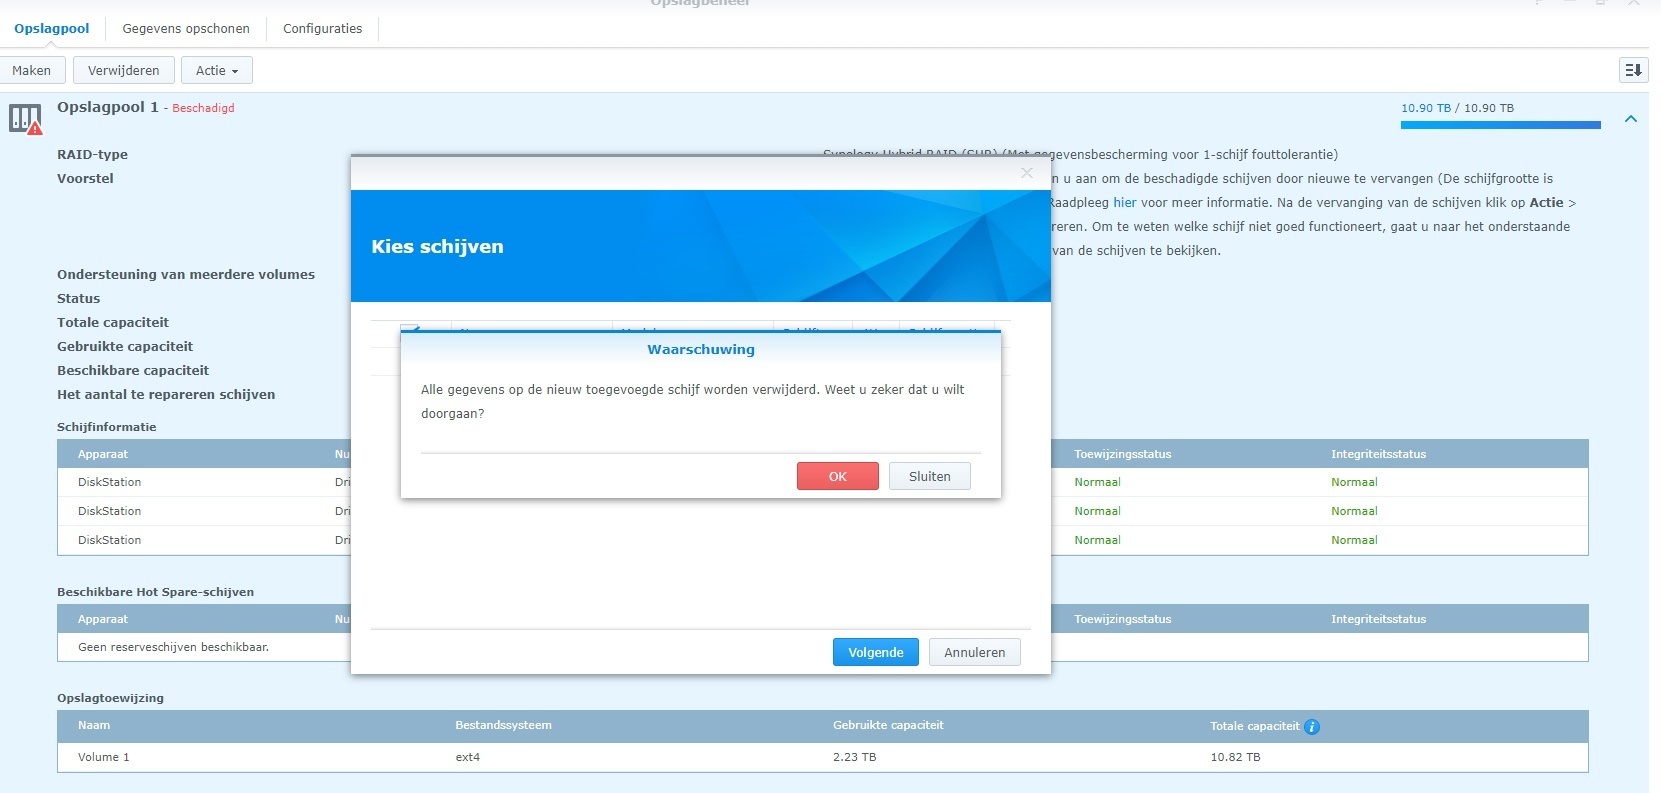Open the 'hier' link for more information
This screenshot has height=793, width=1661.
pos(1125,202)
